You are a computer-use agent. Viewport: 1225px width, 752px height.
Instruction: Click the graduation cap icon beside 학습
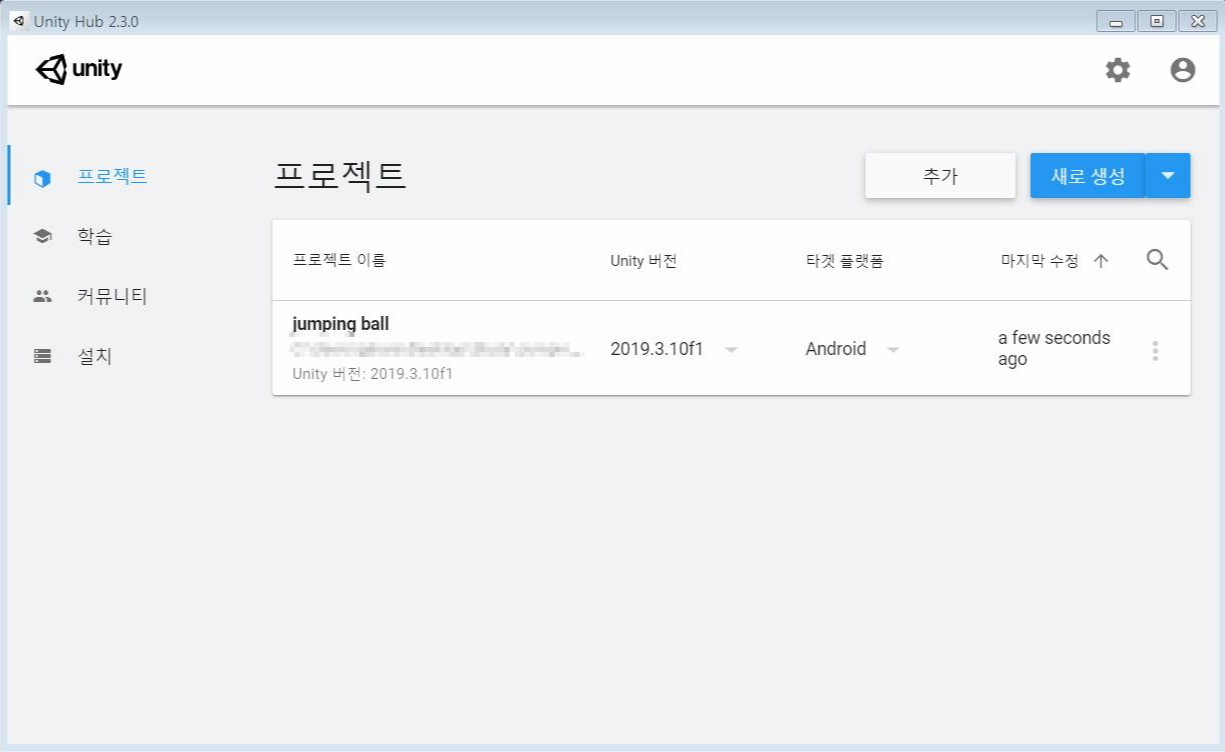tap(42, 237)
